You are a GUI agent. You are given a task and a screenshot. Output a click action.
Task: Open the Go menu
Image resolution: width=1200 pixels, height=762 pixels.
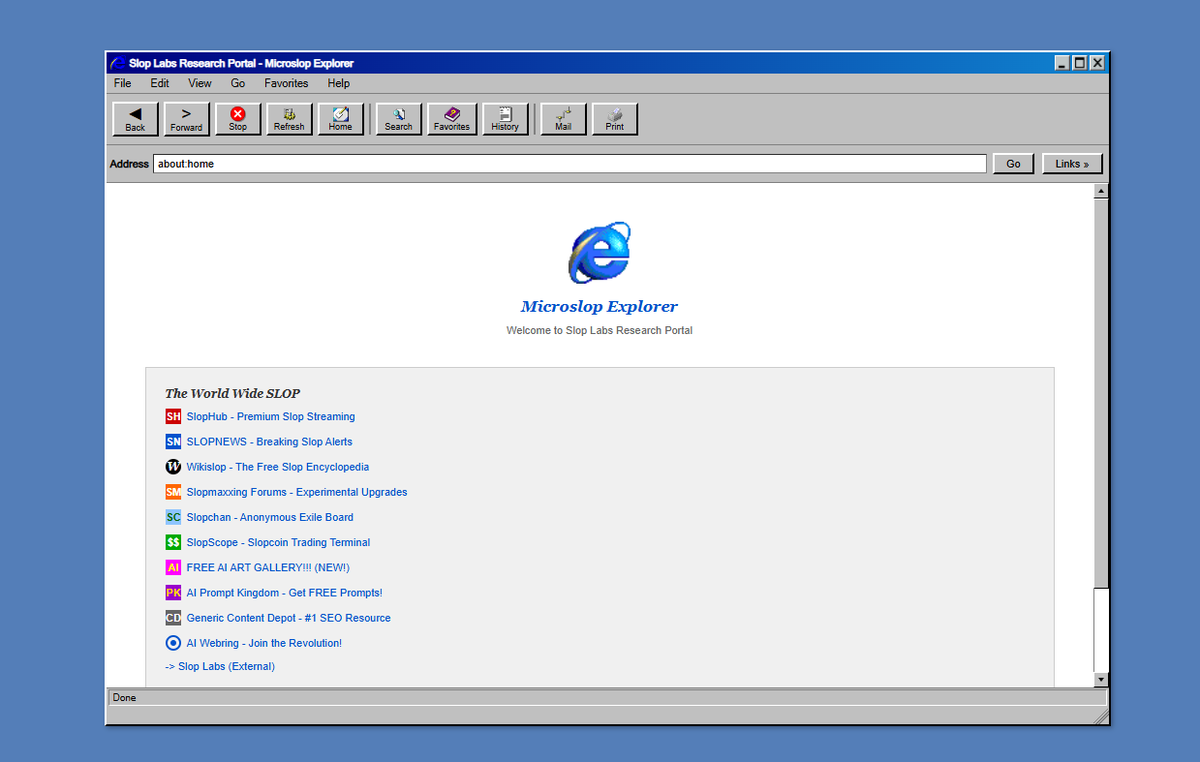pyautogui.click(x=238, y=83)
